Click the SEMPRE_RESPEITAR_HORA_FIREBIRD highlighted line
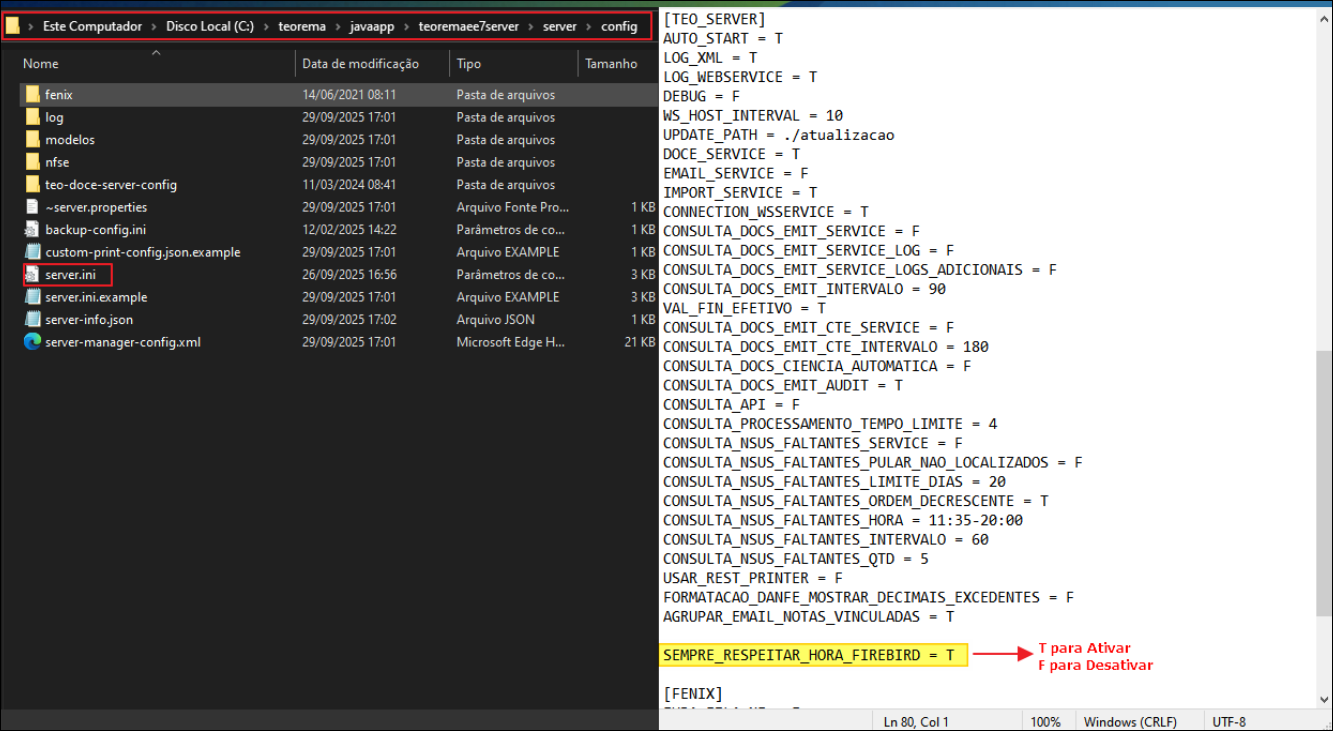Viewport: 1333px width, 731px height. coord(814,655)
